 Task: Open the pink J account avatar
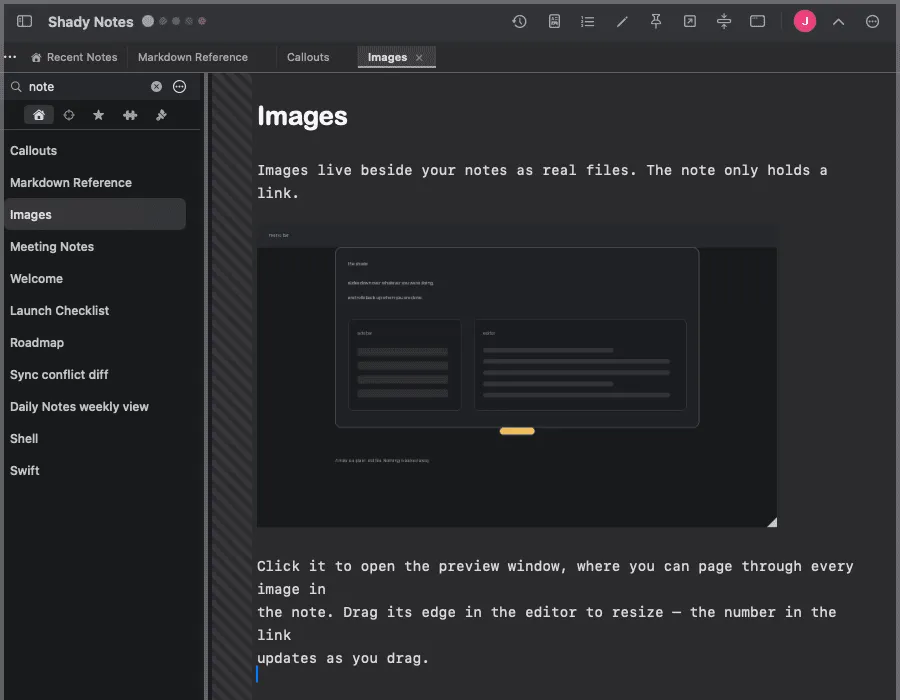tap(805, 22)
